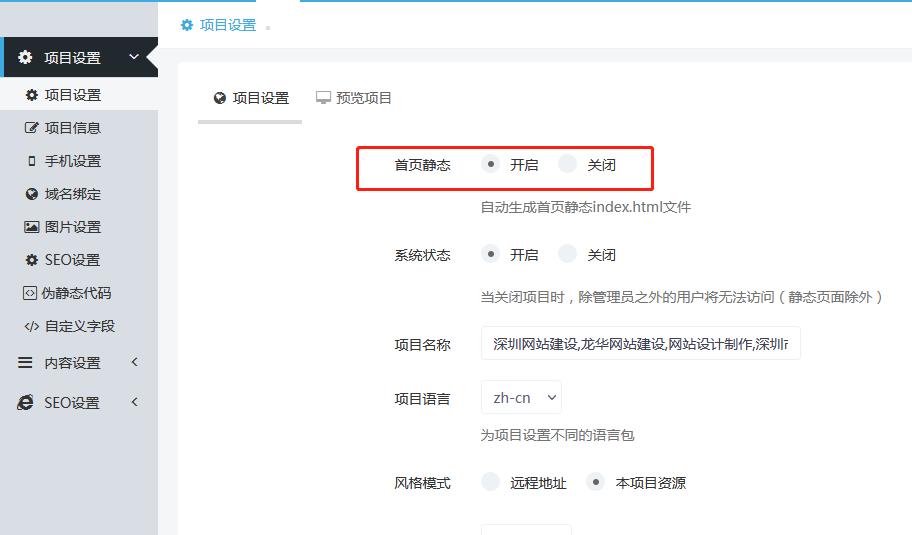
Task: Choose 远程地址 radio for 风格模式
Action: [490, 482]
